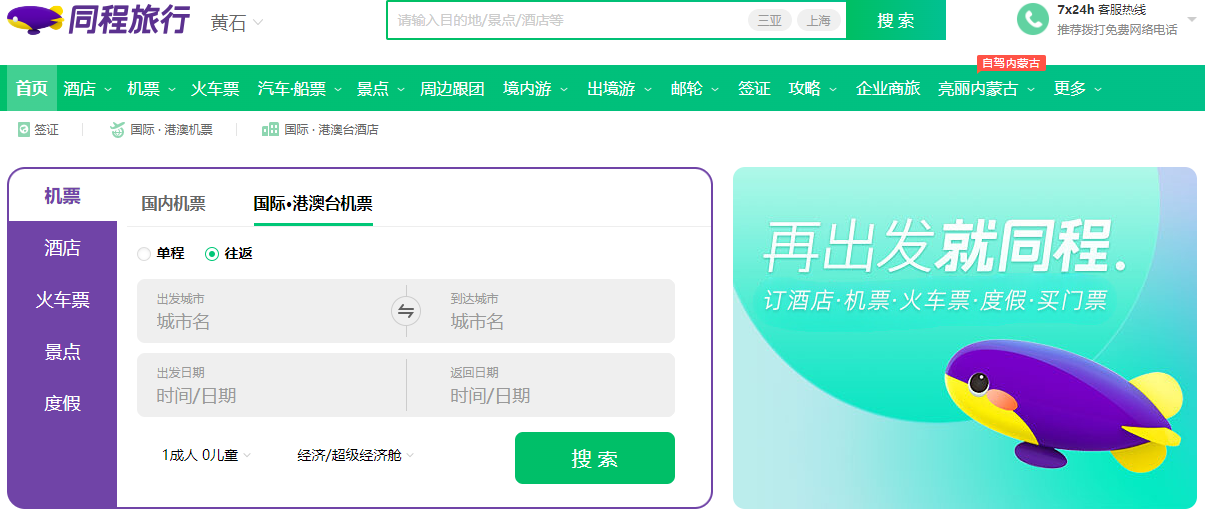Expand the 亮丽内蒙古 navigation dropdown

[1030, 89]
